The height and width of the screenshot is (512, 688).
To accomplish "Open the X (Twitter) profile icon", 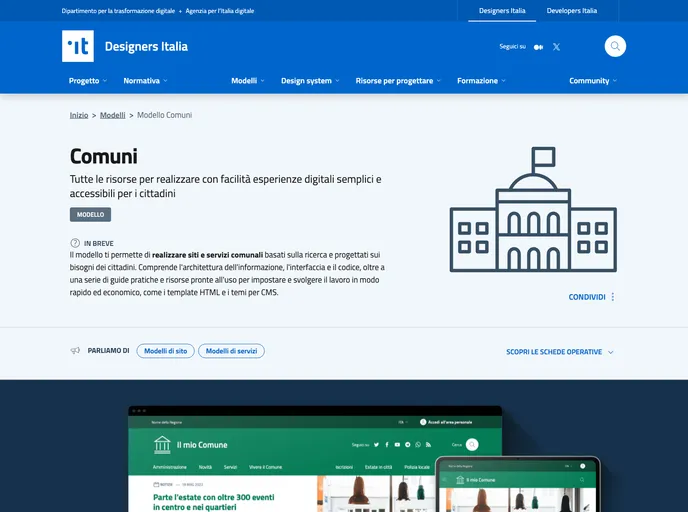I will tap(556, 47).
